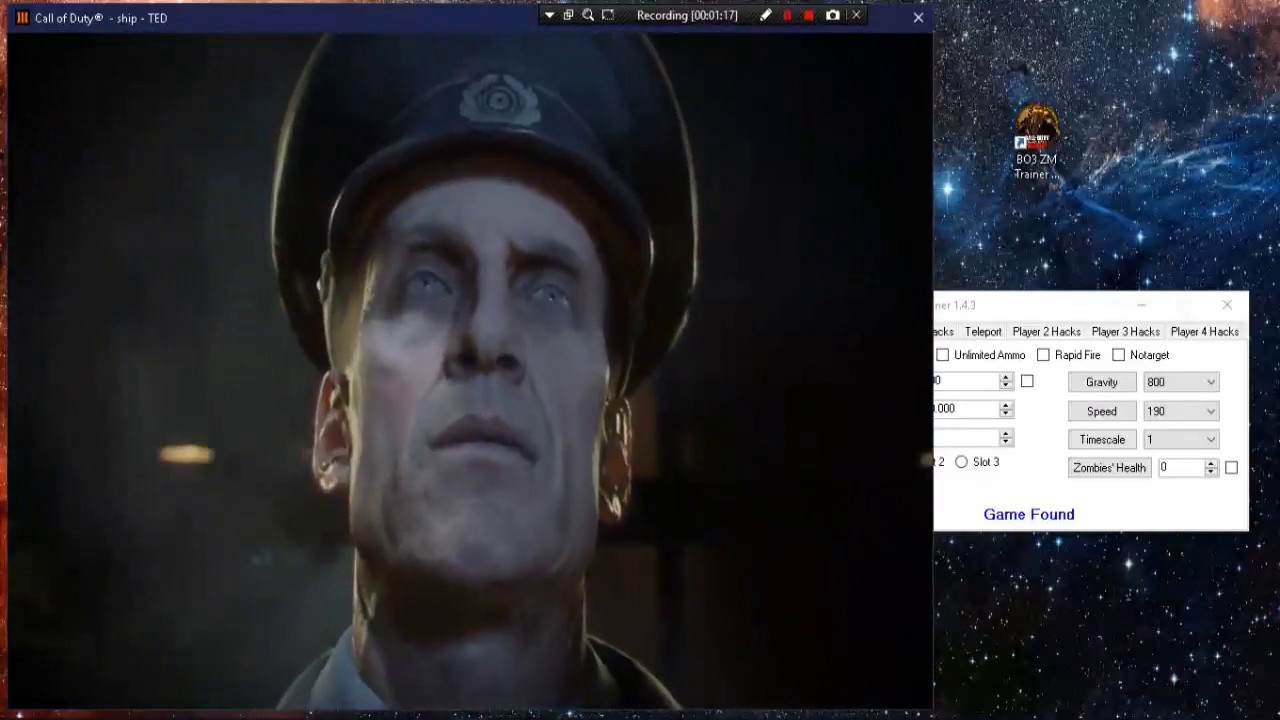Click the magnifier zoom icon in recording toolbar
This screenshot has height=720, width=1280.
(588, 15)
